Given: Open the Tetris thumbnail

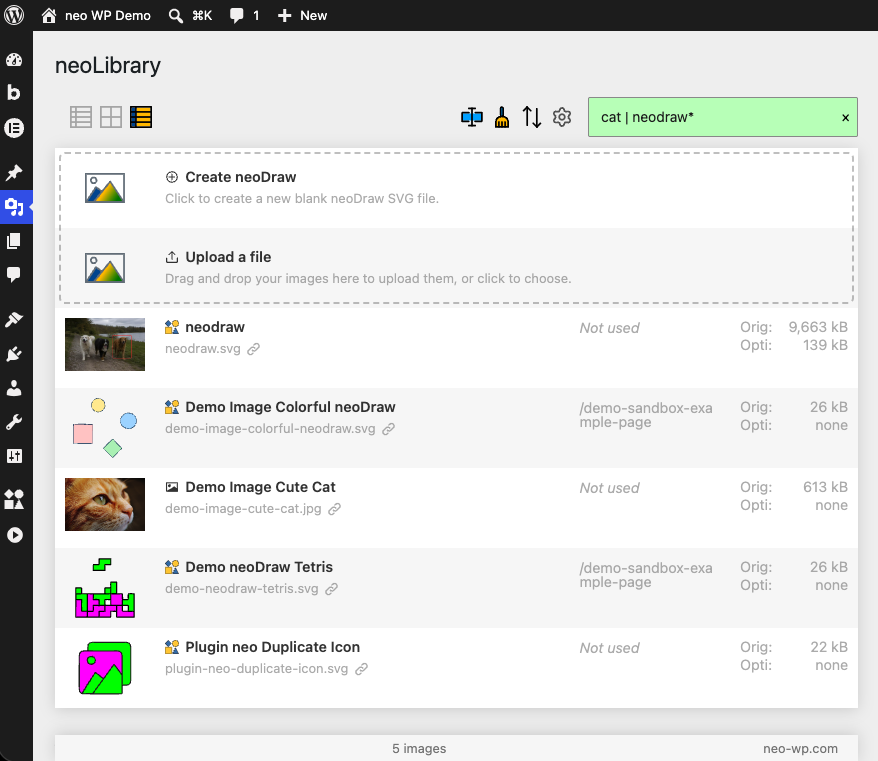Looking at the screenshot, I should point(105,588).
